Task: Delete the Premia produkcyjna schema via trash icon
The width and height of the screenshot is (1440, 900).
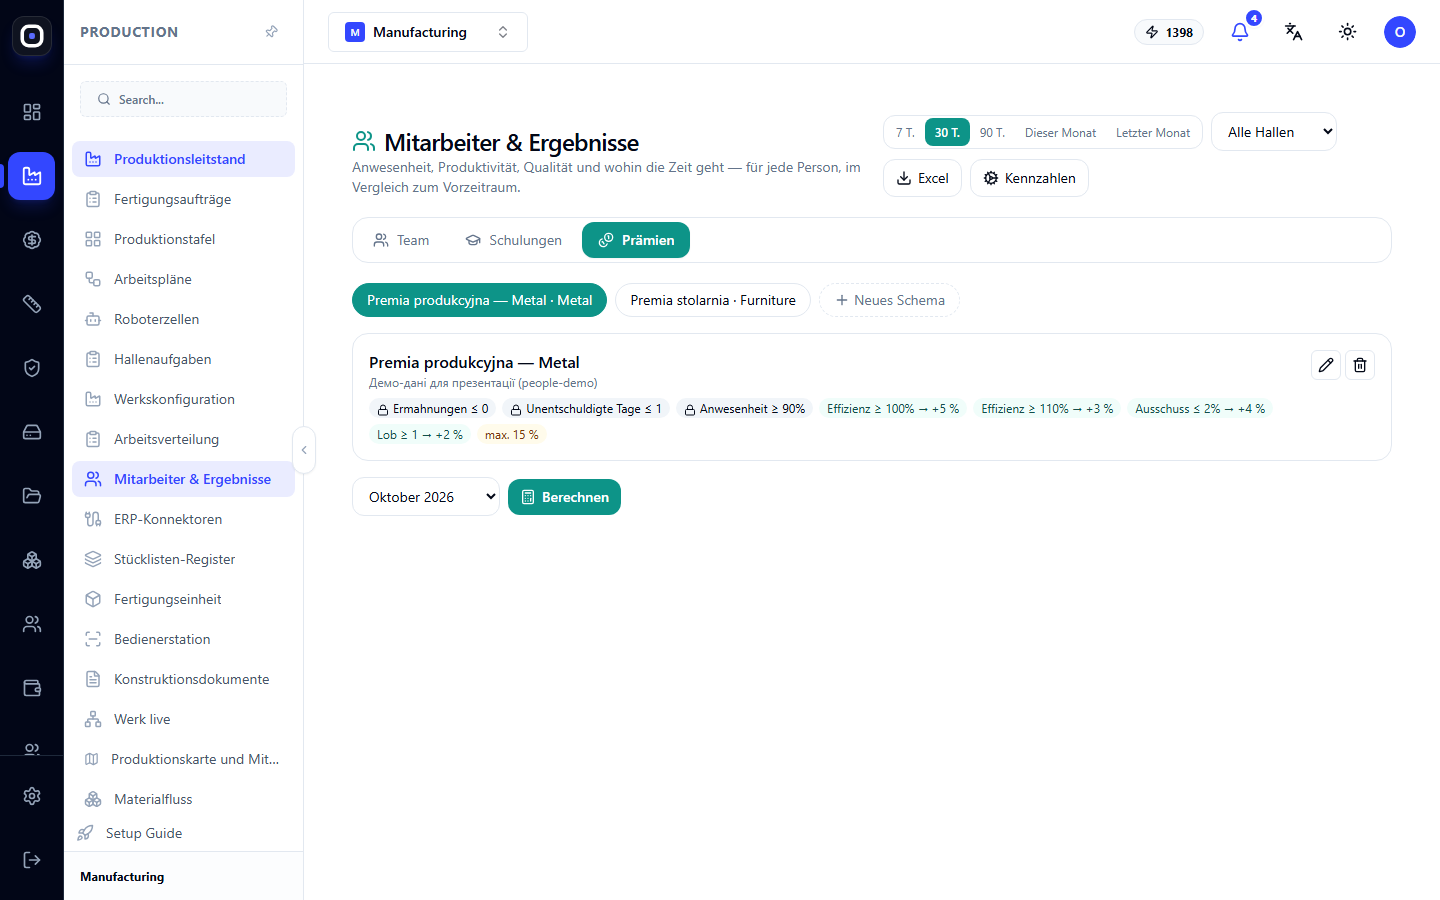Action: tap(1360, 365)
